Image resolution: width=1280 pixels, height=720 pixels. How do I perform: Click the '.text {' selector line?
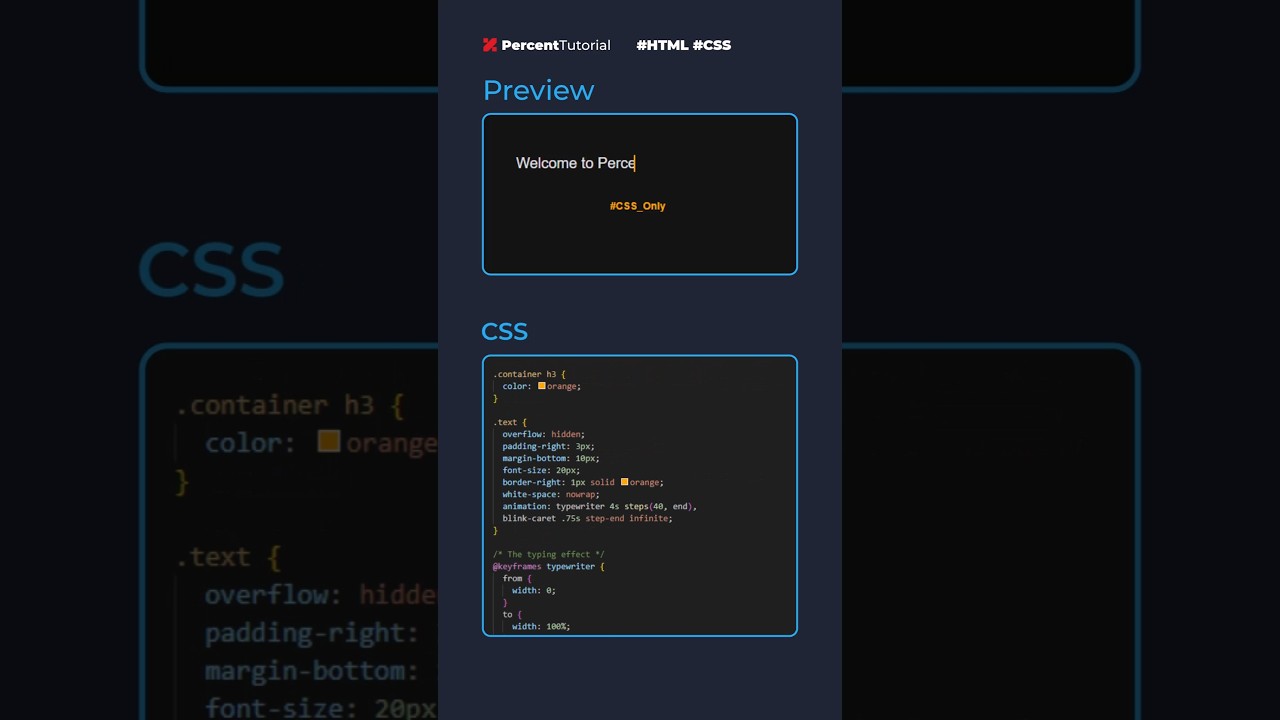[510, 422]
